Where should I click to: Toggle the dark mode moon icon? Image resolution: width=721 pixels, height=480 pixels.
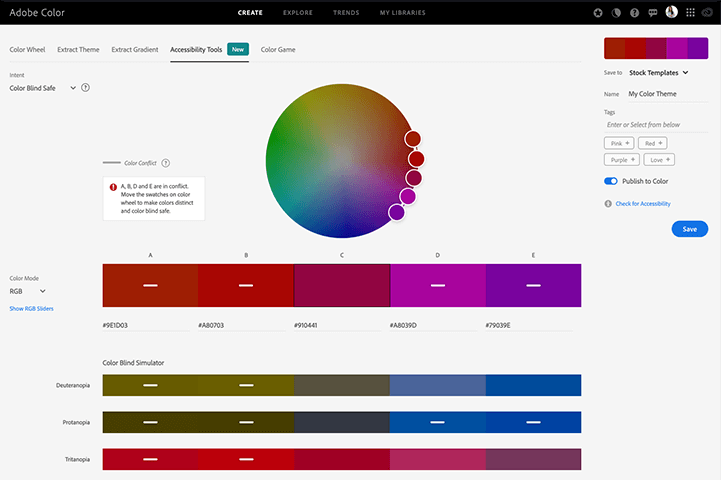[616, 13]
